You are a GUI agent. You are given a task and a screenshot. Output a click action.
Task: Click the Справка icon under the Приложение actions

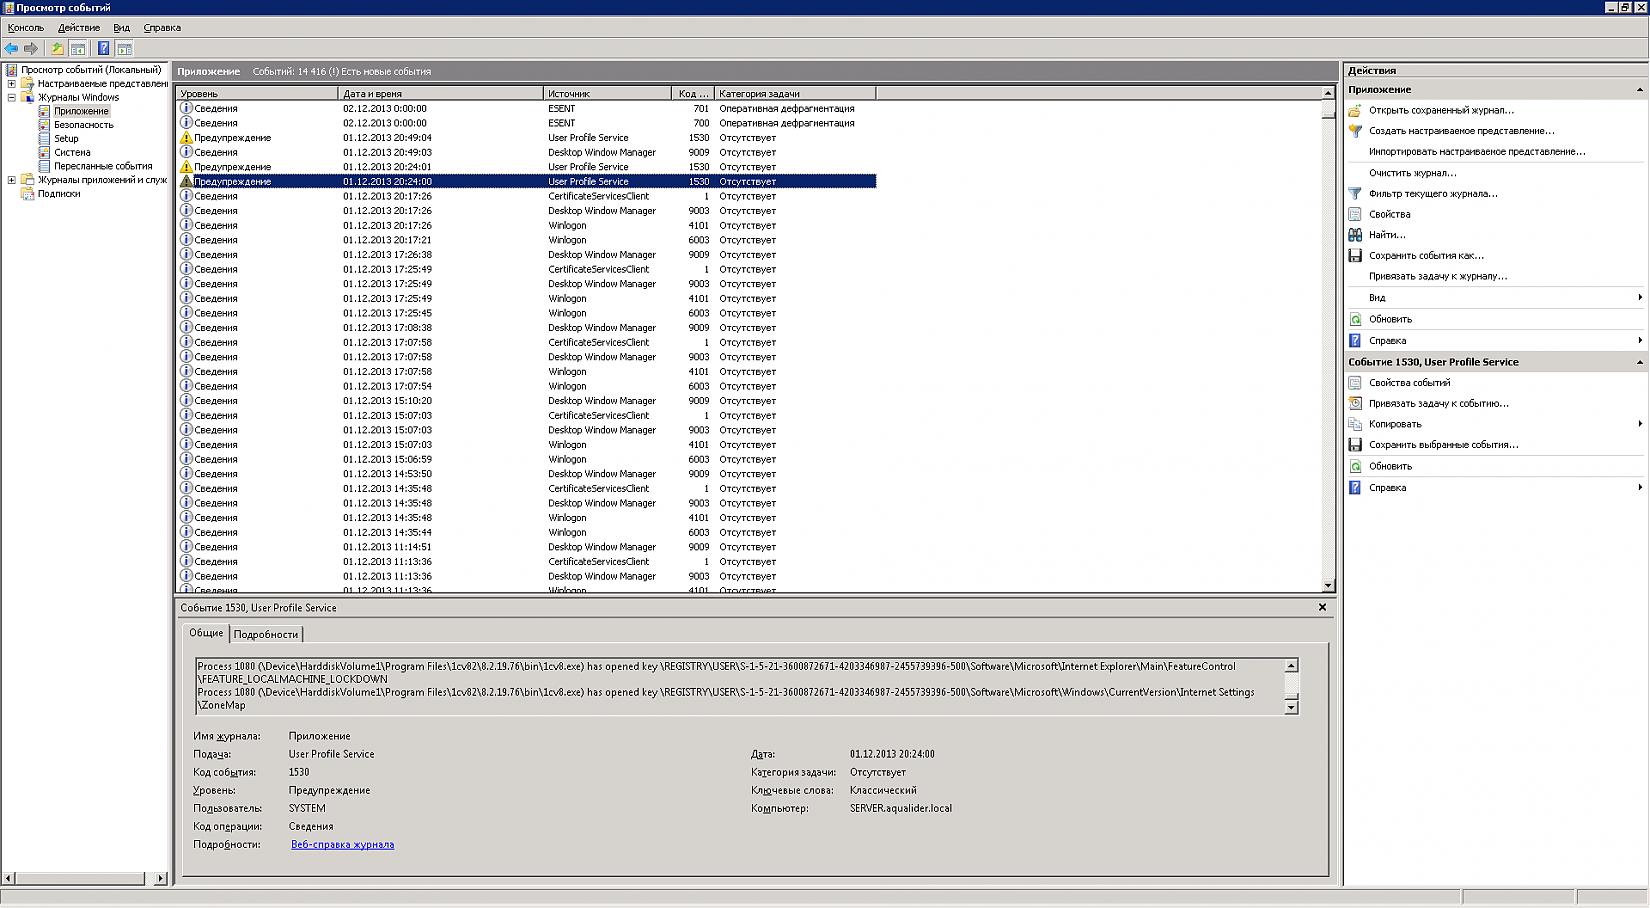pos(1355,341)
